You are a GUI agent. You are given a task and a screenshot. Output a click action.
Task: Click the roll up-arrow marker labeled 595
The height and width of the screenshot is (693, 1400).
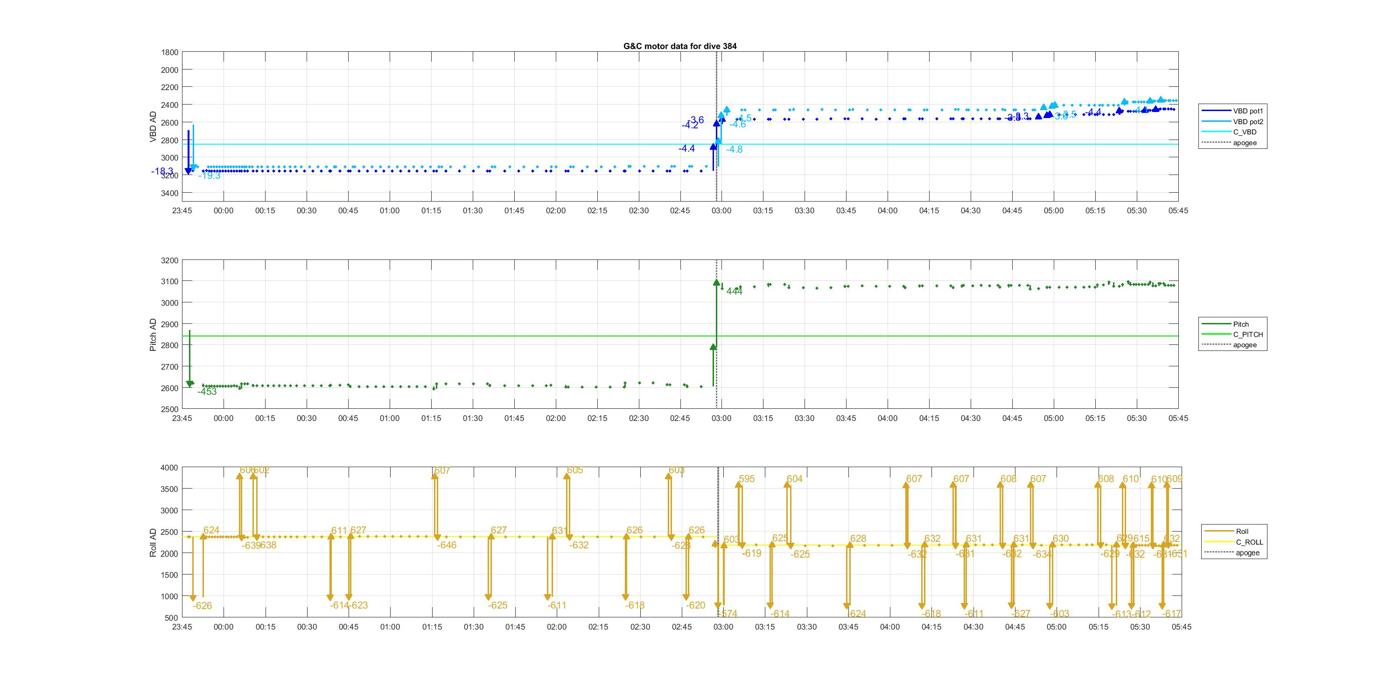[739, 486]
